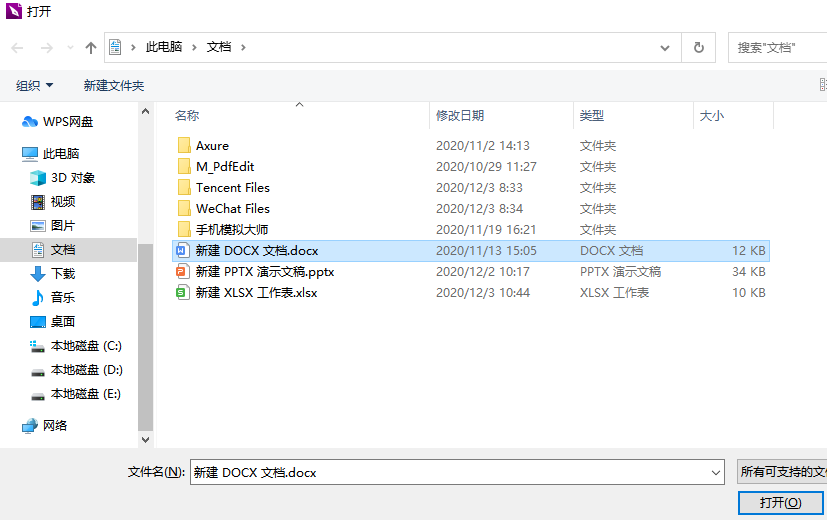Screen dimensions: 827x520
Task: Click the 打开(O) button
Action: [x=780, y=502]
